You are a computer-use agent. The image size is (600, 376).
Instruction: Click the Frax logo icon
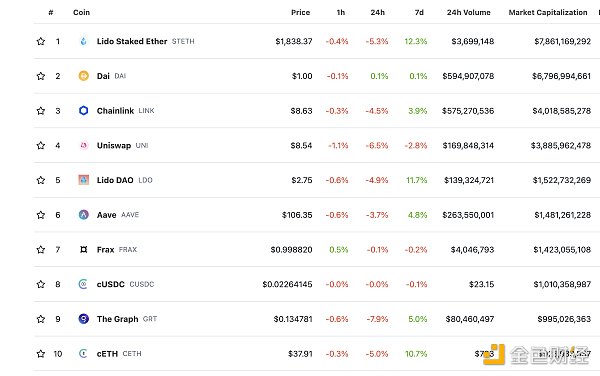click(83, 249)
